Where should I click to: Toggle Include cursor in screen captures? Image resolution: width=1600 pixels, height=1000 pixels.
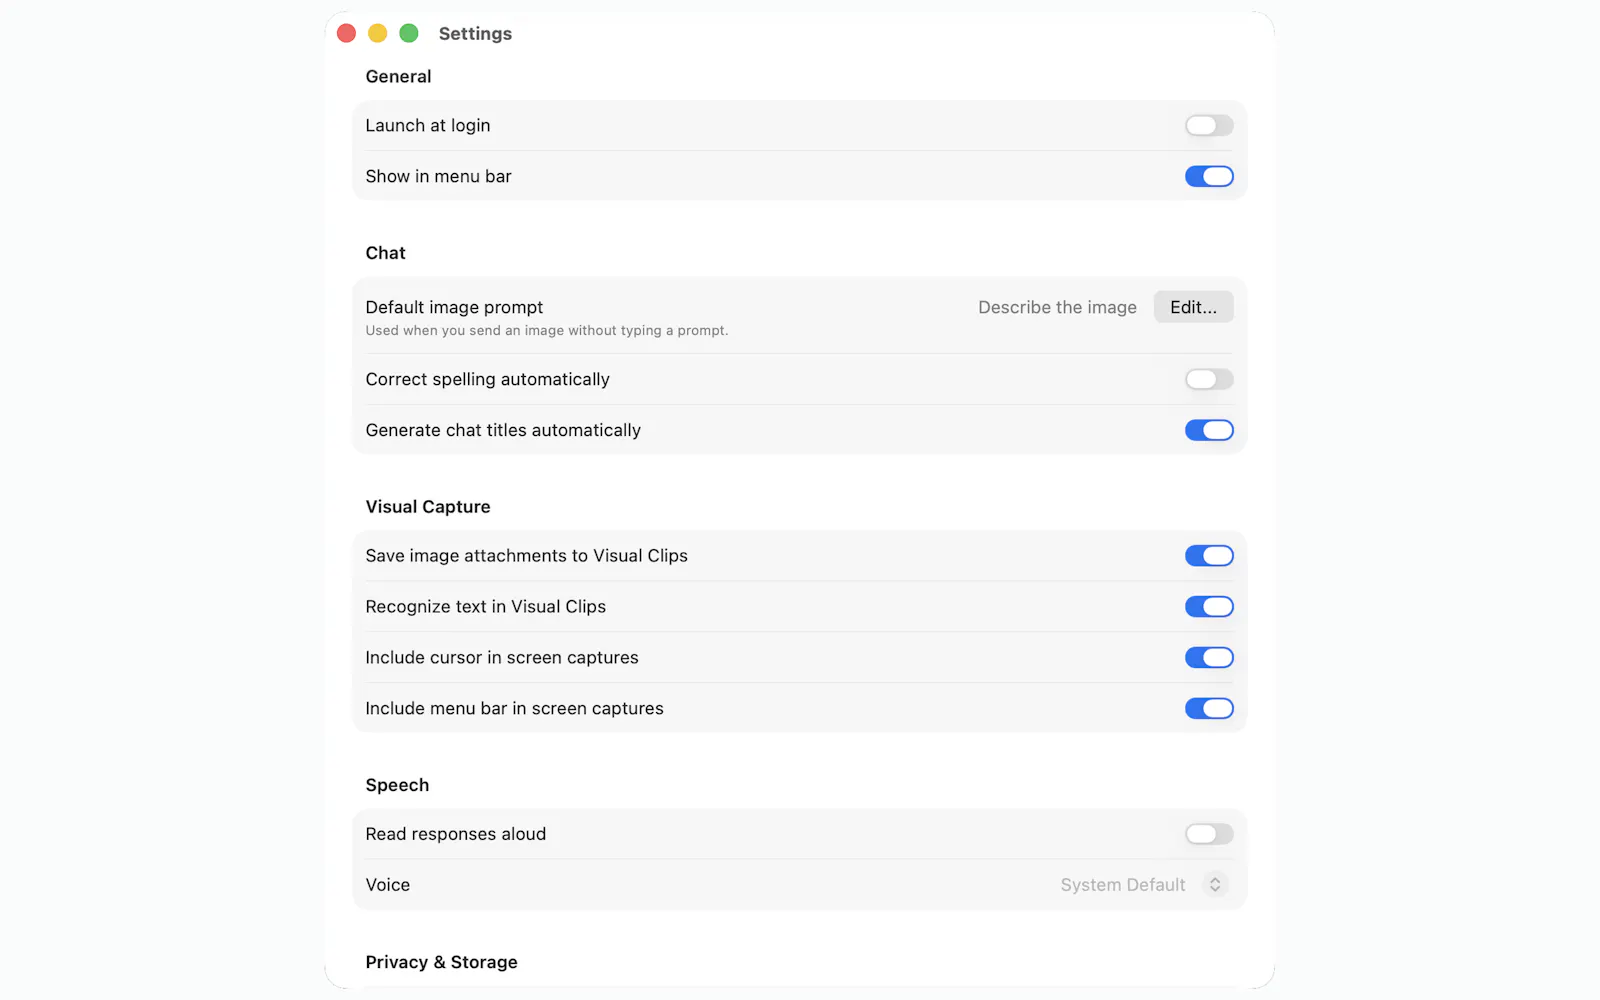click(1209, 658)
